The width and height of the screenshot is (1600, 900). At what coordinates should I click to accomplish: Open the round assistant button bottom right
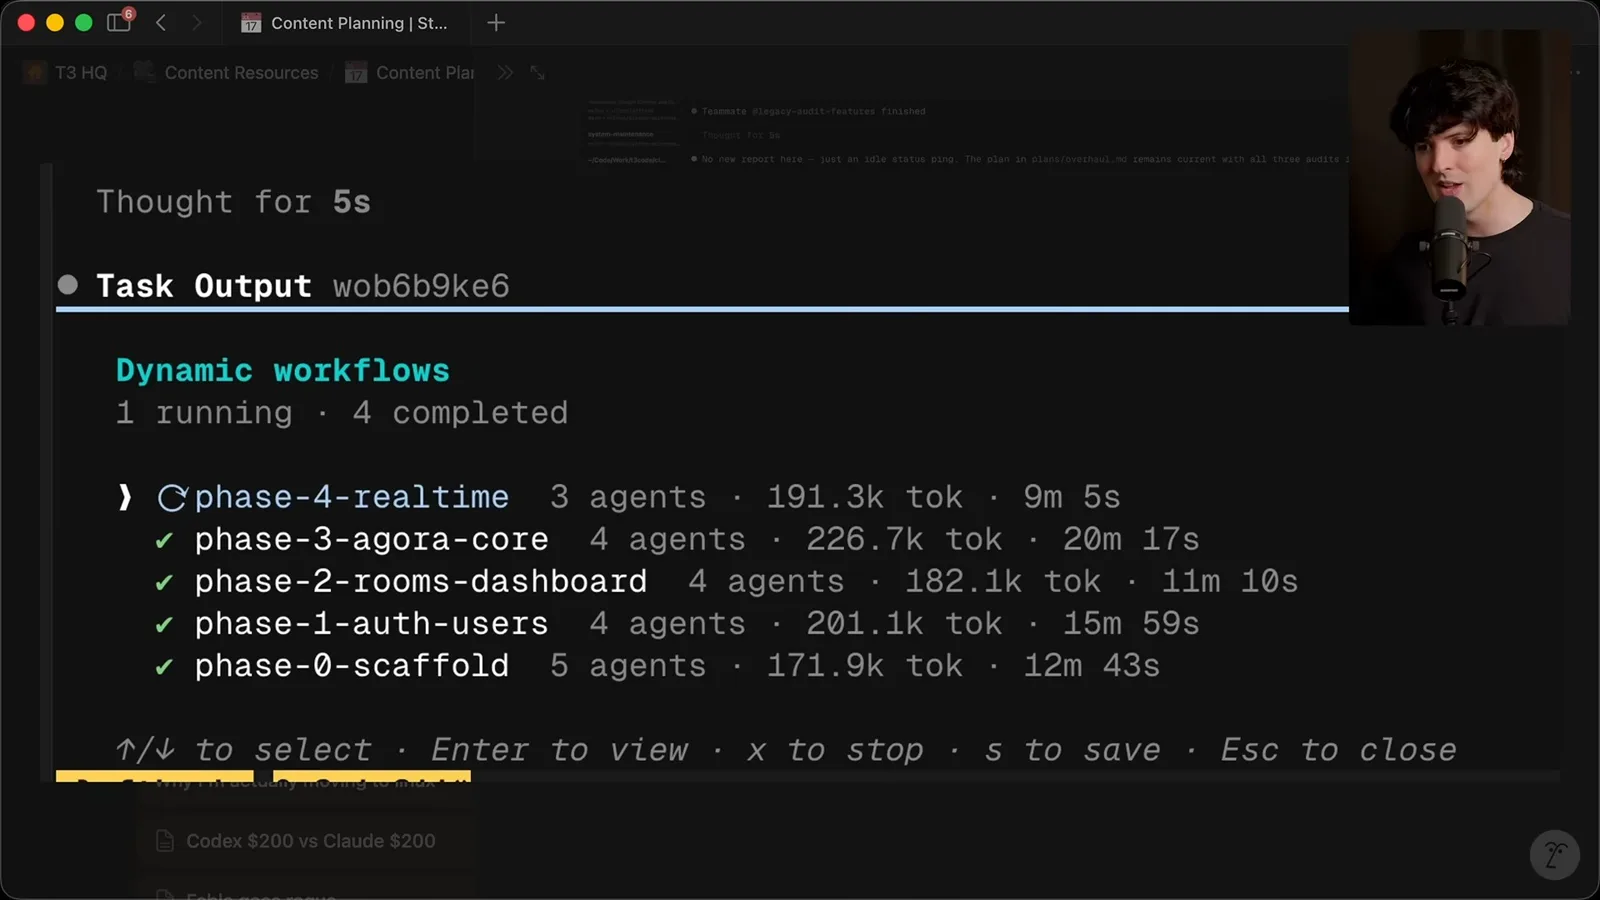point(1555,855)
